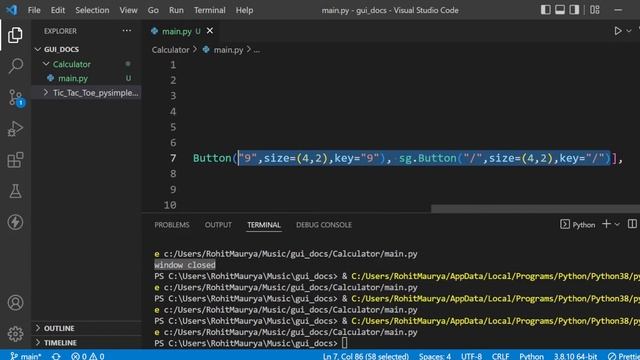Run Python file with play button

coord(618,31)
